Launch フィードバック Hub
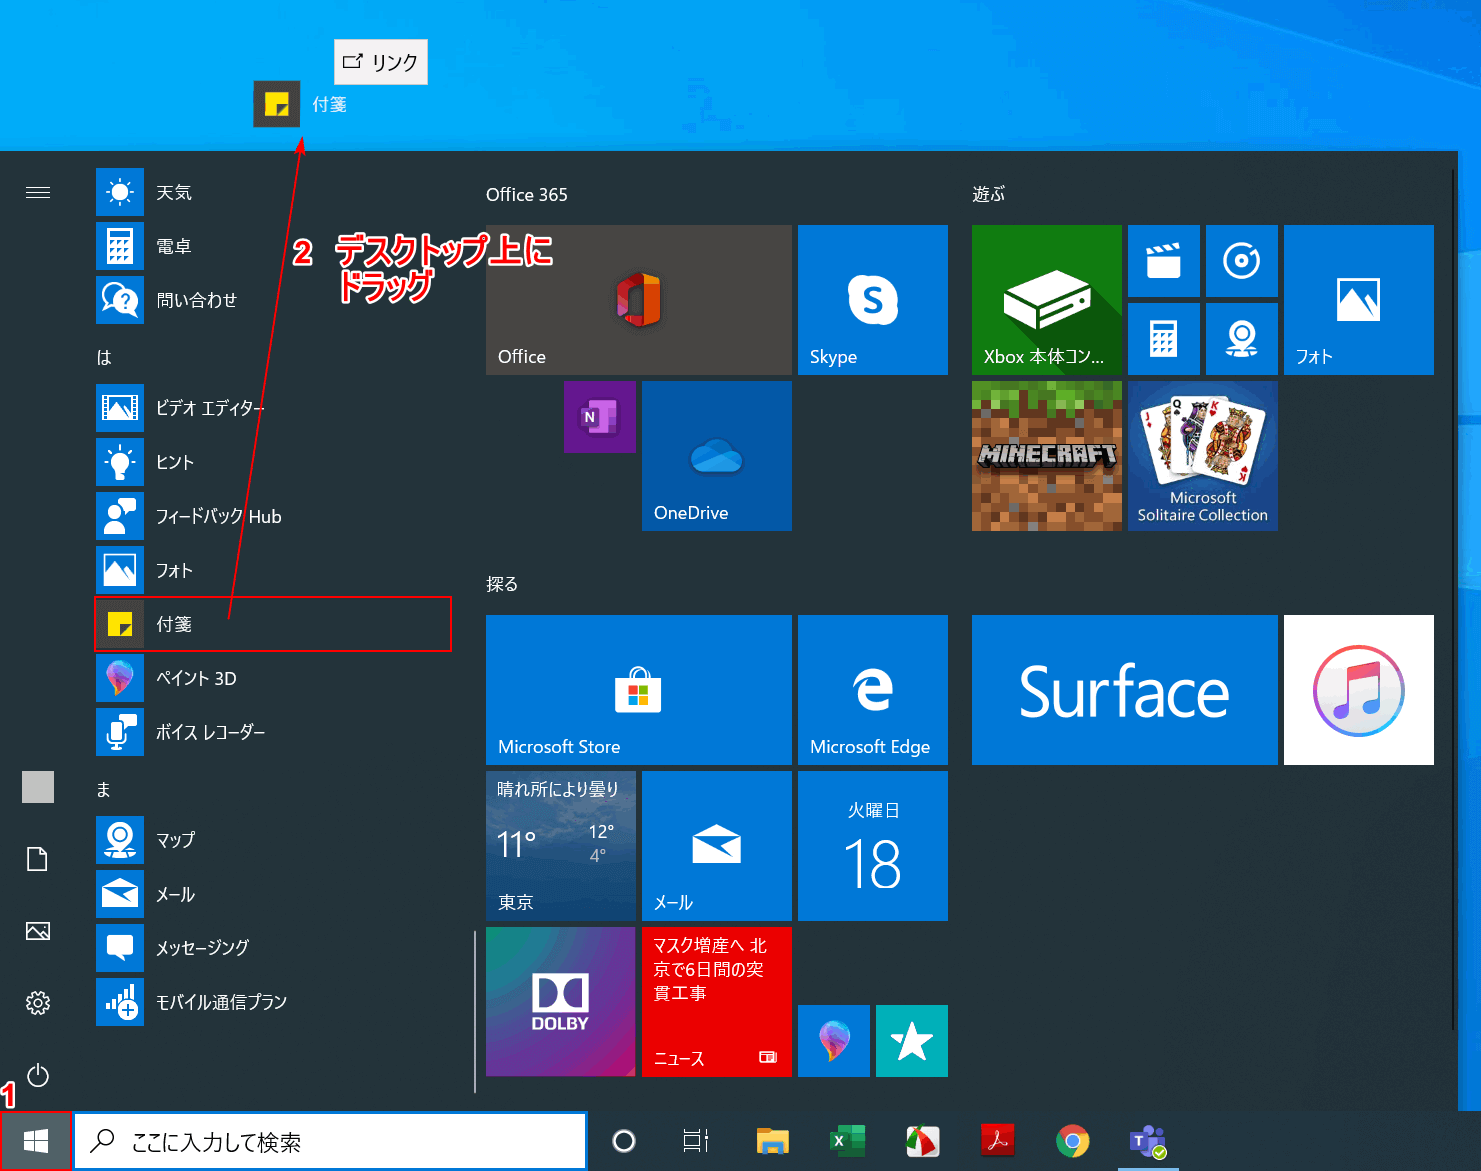The width and height of the screenshot is (1481, 1171). click(x=273, y=516)
